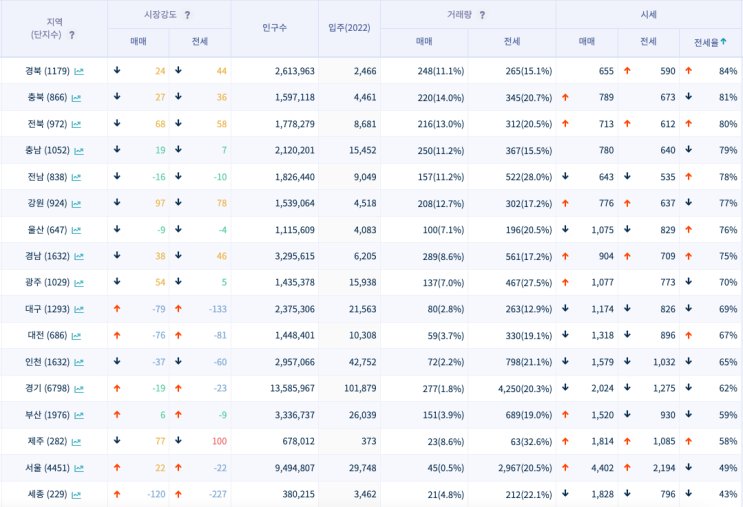Image resolution: width=743 pixels, height=507 pixels.
Task: Open the chart icon for 인천 (1632)
Action: 79,362
